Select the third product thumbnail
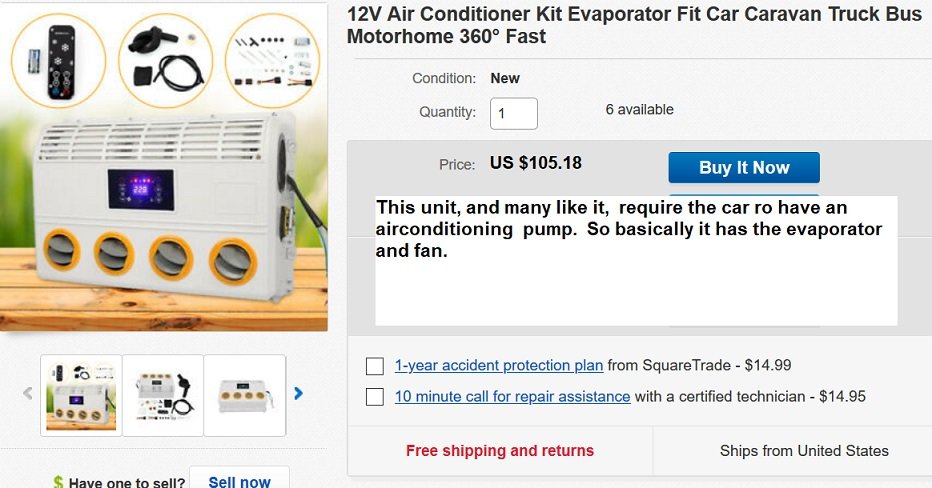This screenshot has height=488, width=932. [x=245, y=395]
